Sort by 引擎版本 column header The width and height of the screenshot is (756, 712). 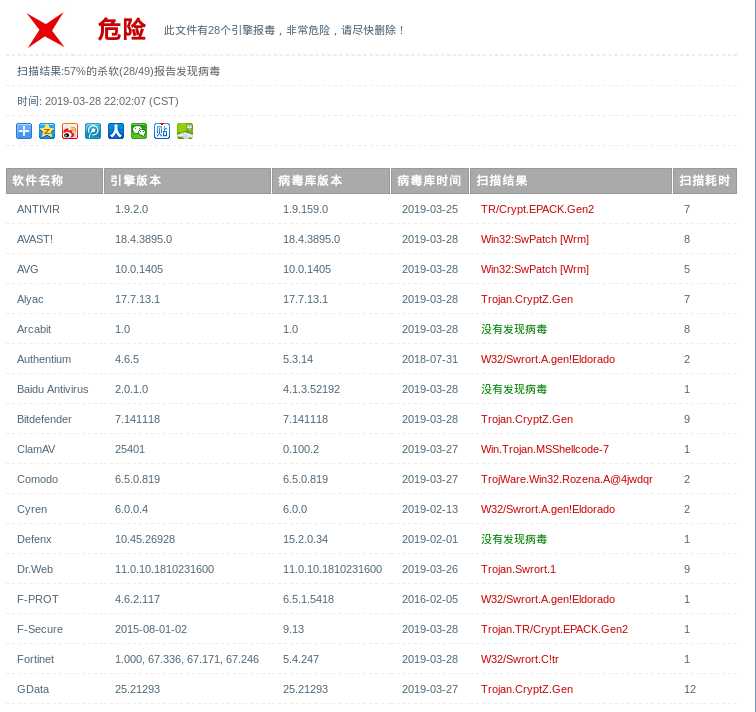tap(187, 181)
